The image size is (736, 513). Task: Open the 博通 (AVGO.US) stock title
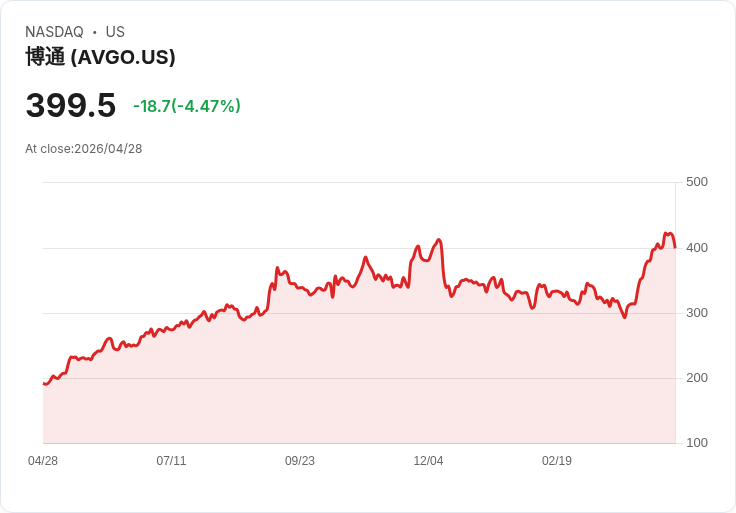tap(100, 57)
